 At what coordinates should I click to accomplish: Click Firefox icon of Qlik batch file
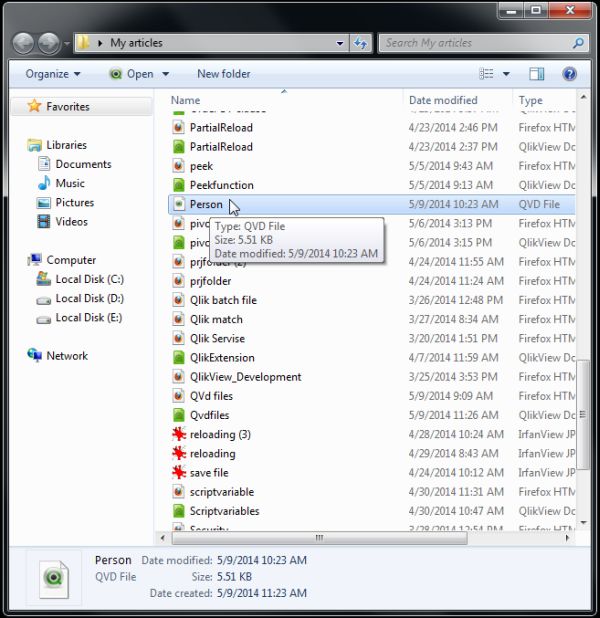[179, 300]
